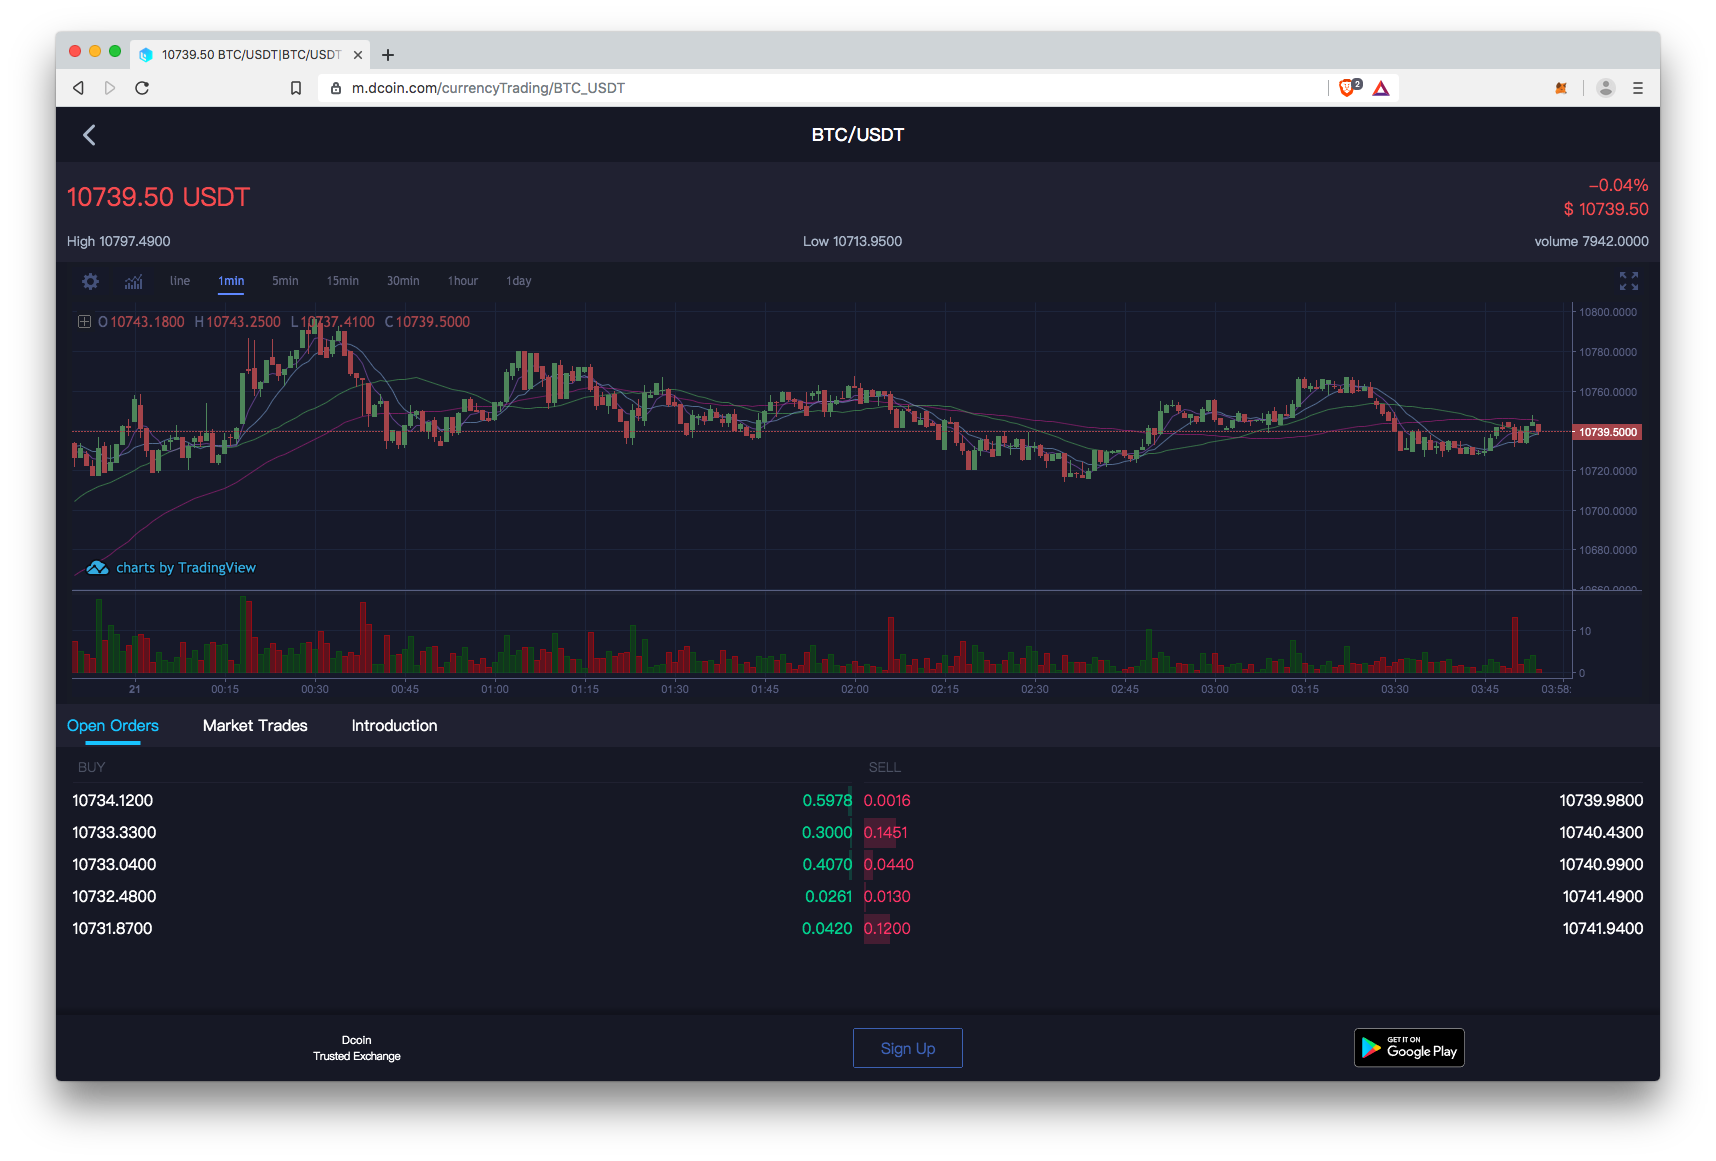Select the line chart type
The height and width of the screenshot is (1161, 1716).
pyautogui.click(x=180, y=281)
